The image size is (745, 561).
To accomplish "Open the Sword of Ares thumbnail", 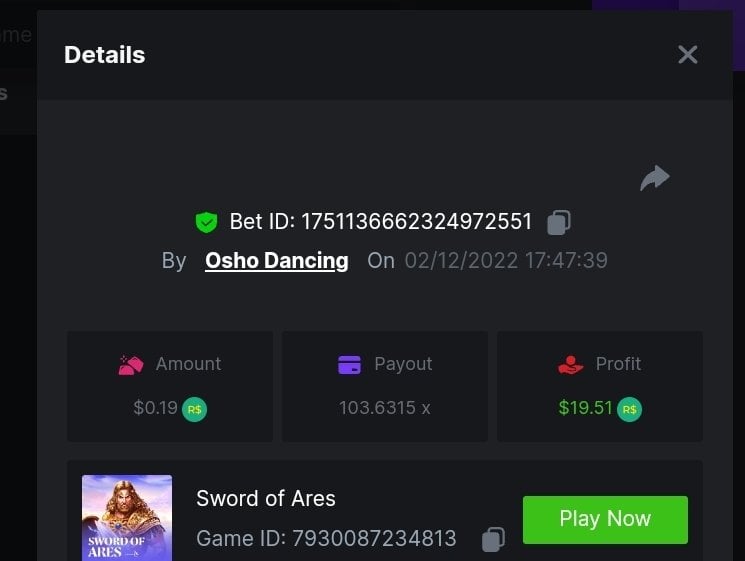I will pos(127,518).
